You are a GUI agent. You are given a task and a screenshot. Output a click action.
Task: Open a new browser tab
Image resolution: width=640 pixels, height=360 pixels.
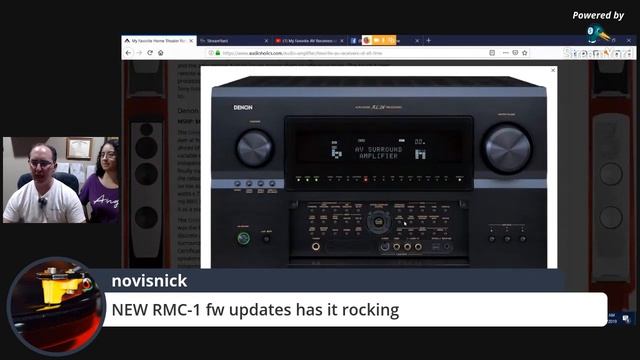point(429,40)
